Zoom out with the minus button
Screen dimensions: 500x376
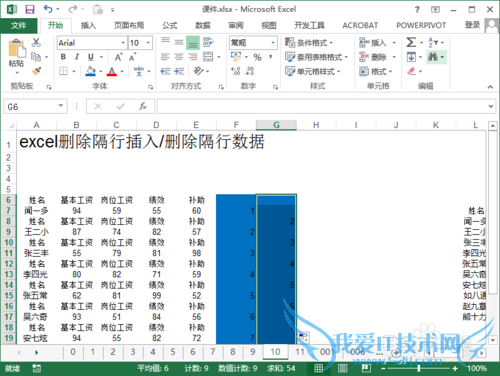point(383,368)
